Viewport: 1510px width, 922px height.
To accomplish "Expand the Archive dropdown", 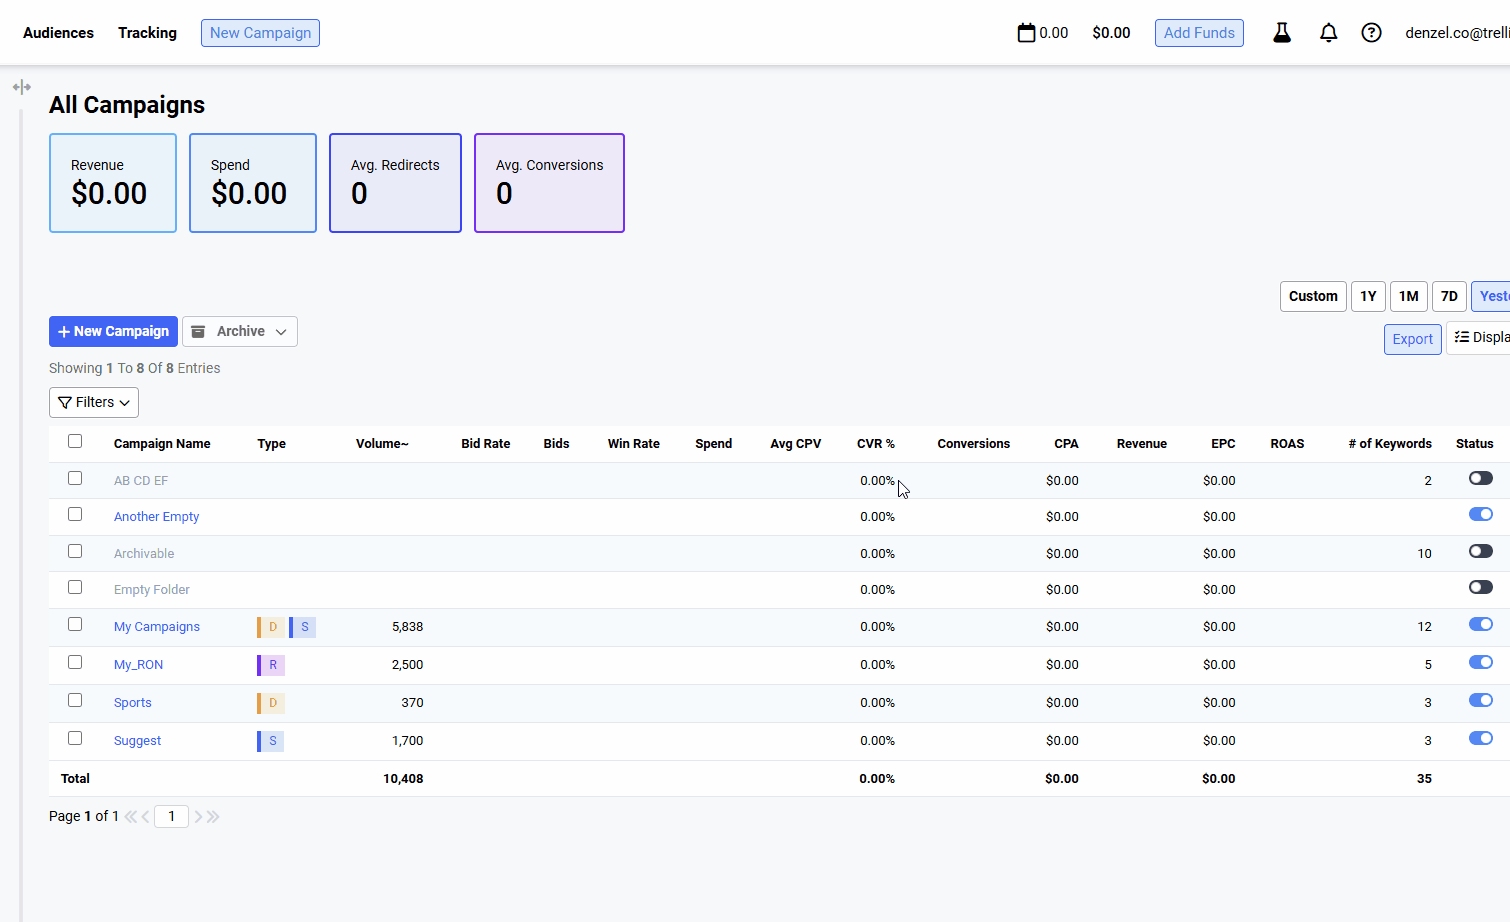I will [240, 332].
